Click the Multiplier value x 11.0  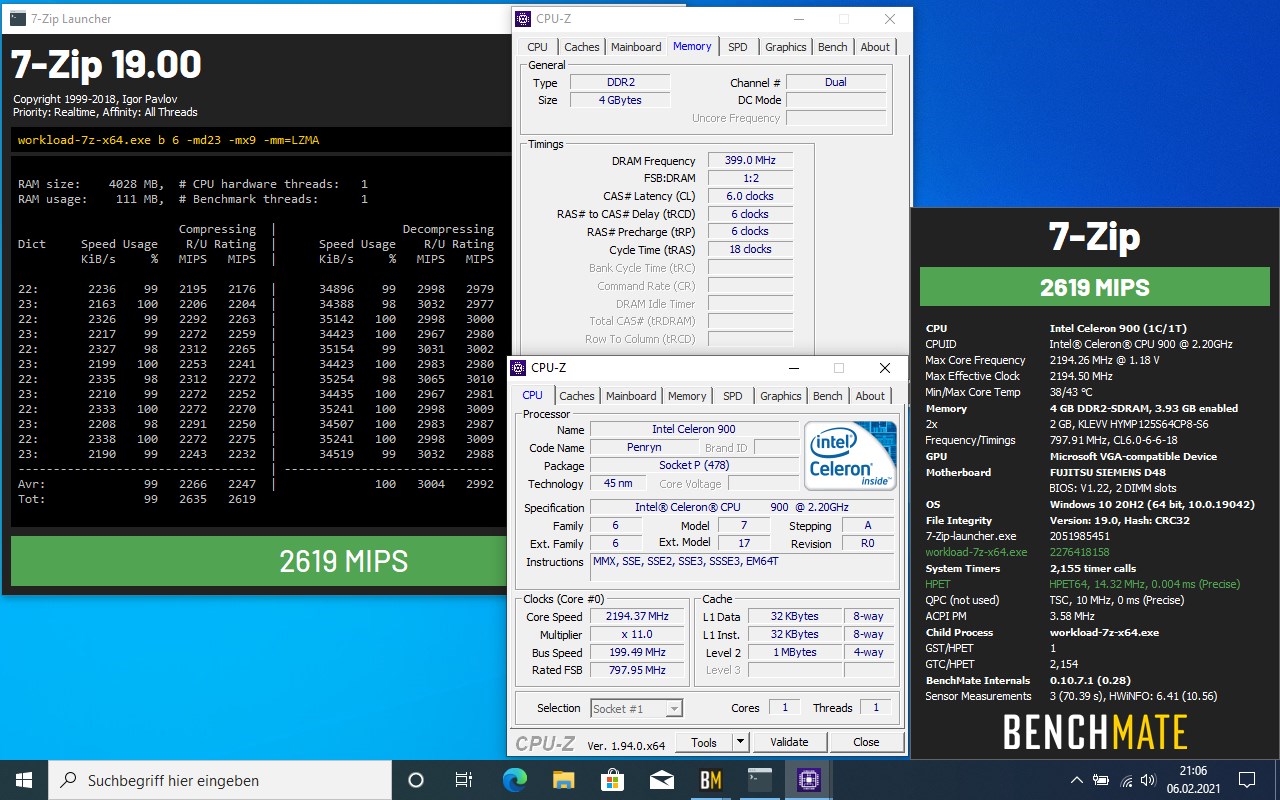point(637,634)
